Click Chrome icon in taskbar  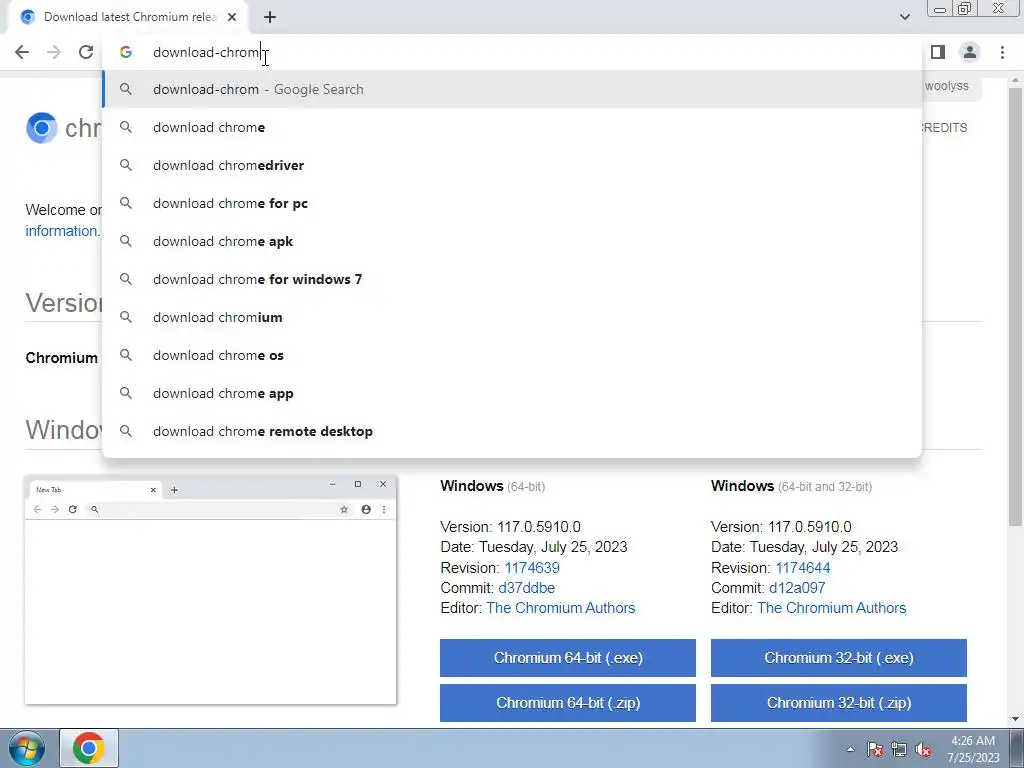tap(89, 748)
